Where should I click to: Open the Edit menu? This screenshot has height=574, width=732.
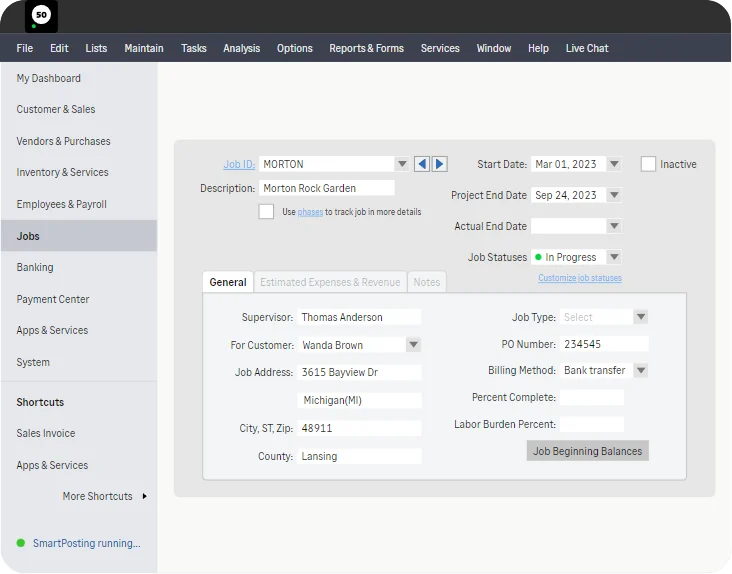tap(59, 48)
